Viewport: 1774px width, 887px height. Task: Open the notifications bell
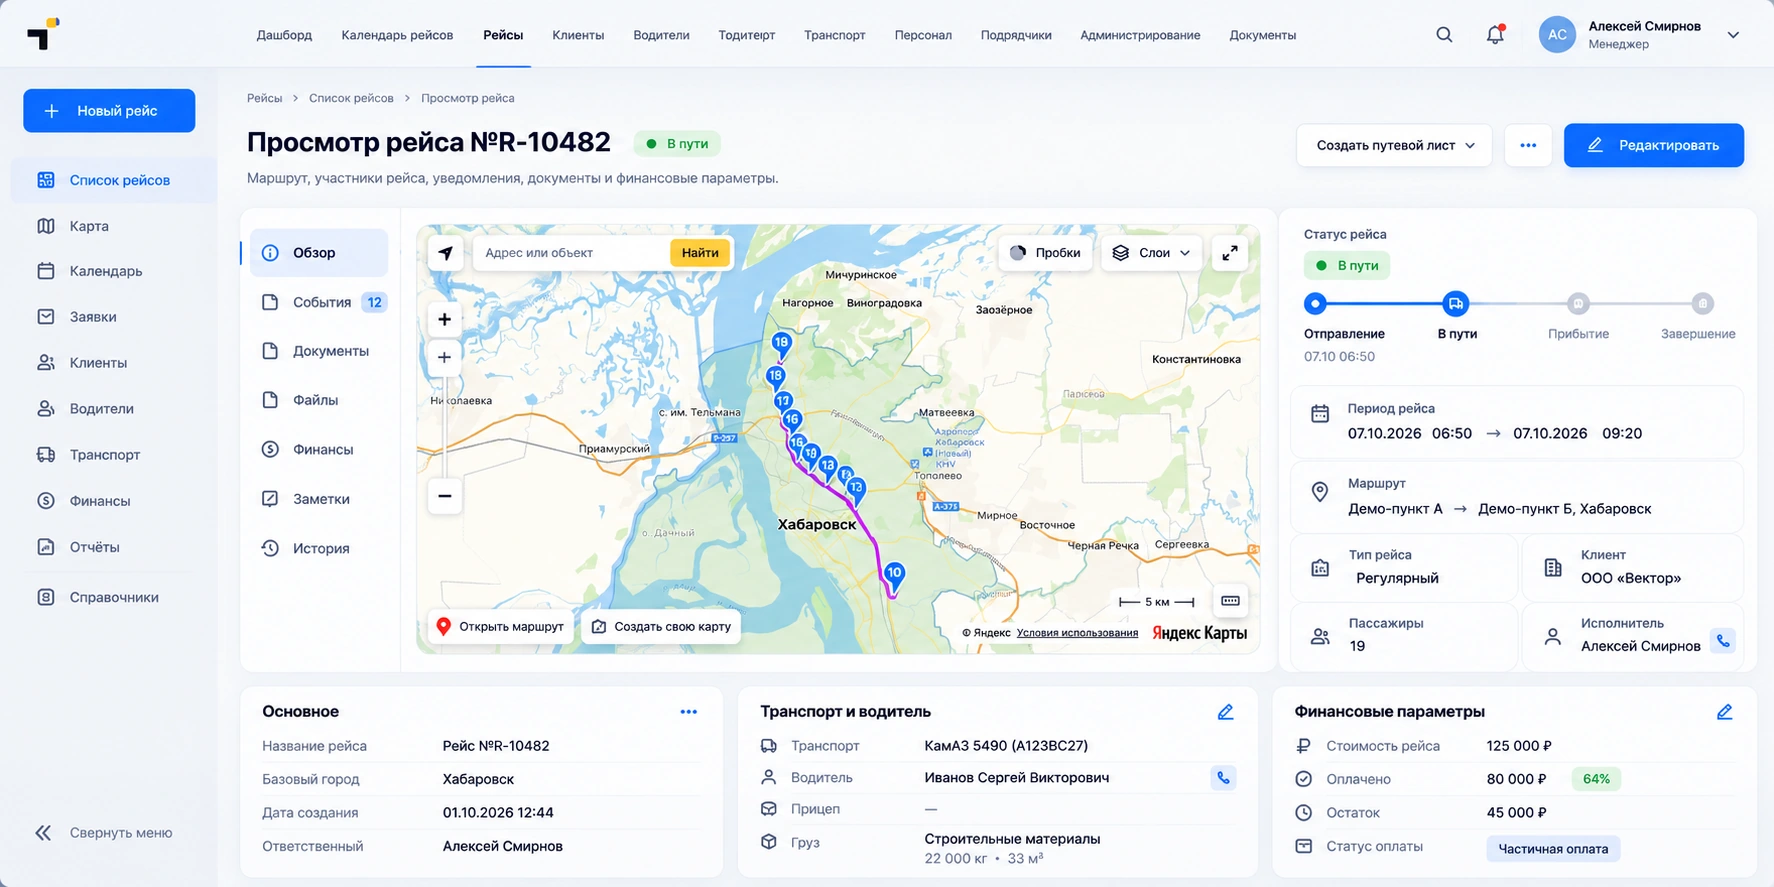click(x=1495, y=35)
